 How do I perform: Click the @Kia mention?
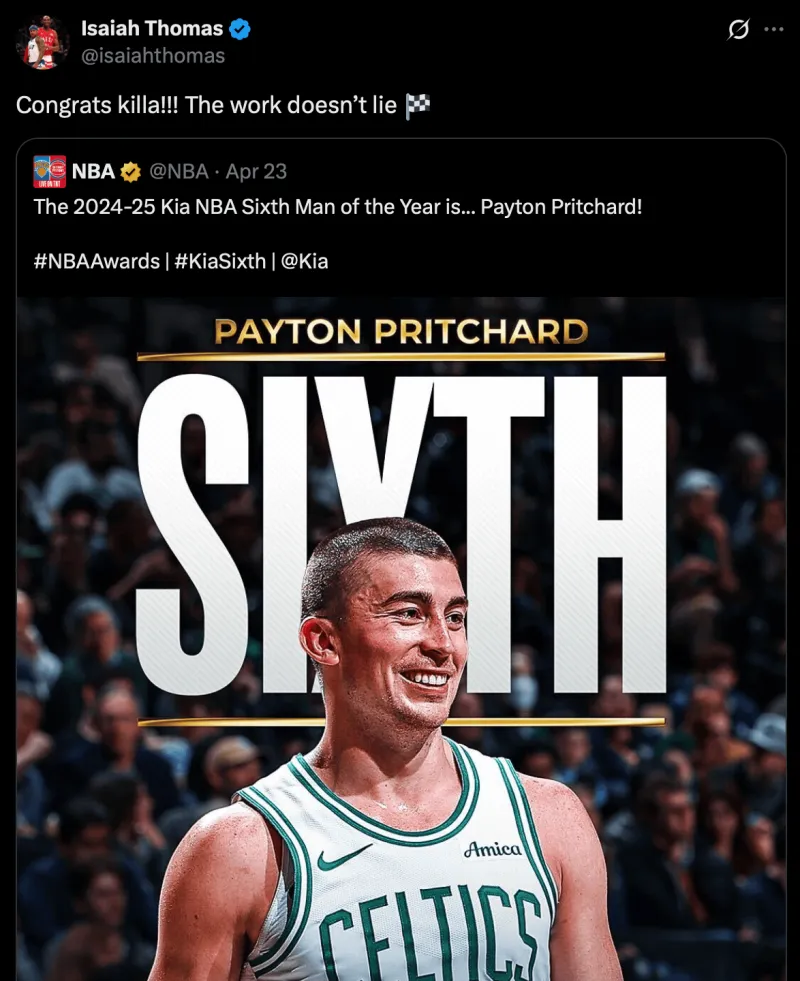(x=305, y=261)
